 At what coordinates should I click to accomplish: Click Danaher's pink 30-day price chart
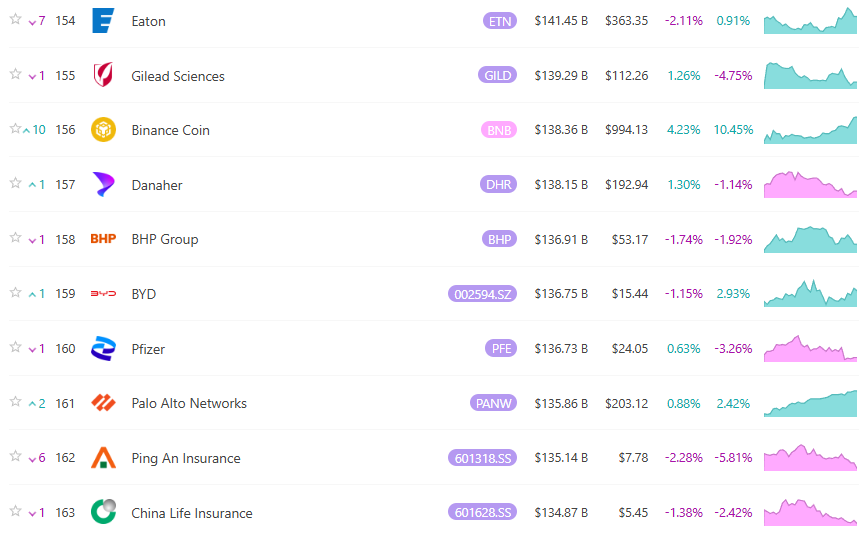[x=810, y=185]
